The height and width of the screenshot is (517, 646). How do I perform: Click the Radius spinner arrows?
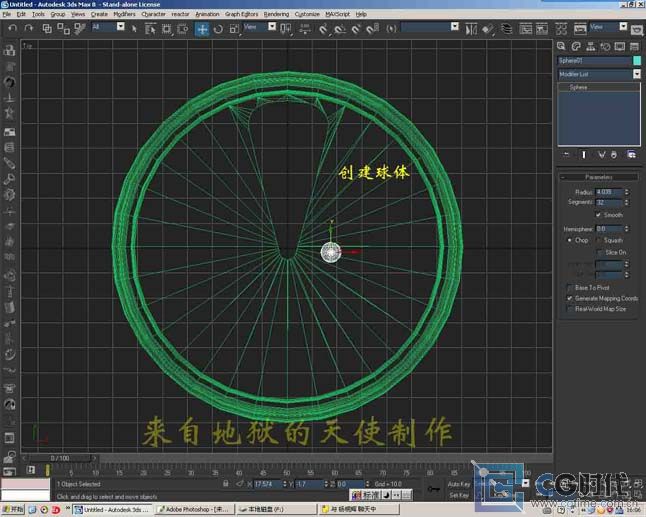(x=627, y=192)
